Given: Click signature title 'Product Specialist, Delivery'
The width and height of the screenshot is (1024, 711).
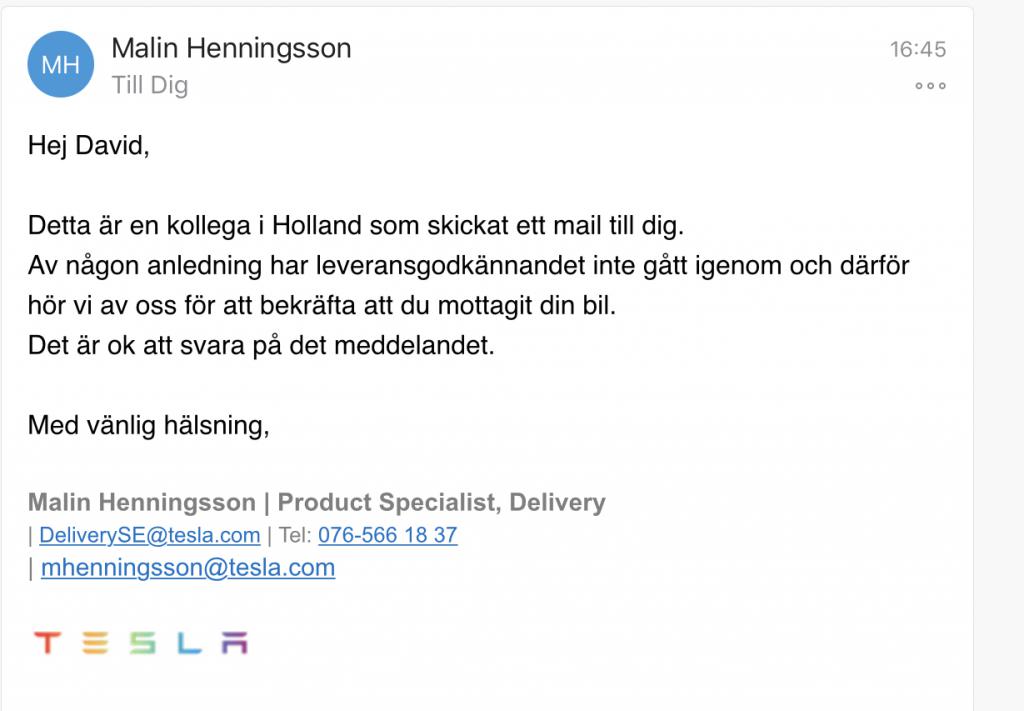Looking at the screenshot, I should 441,502.
